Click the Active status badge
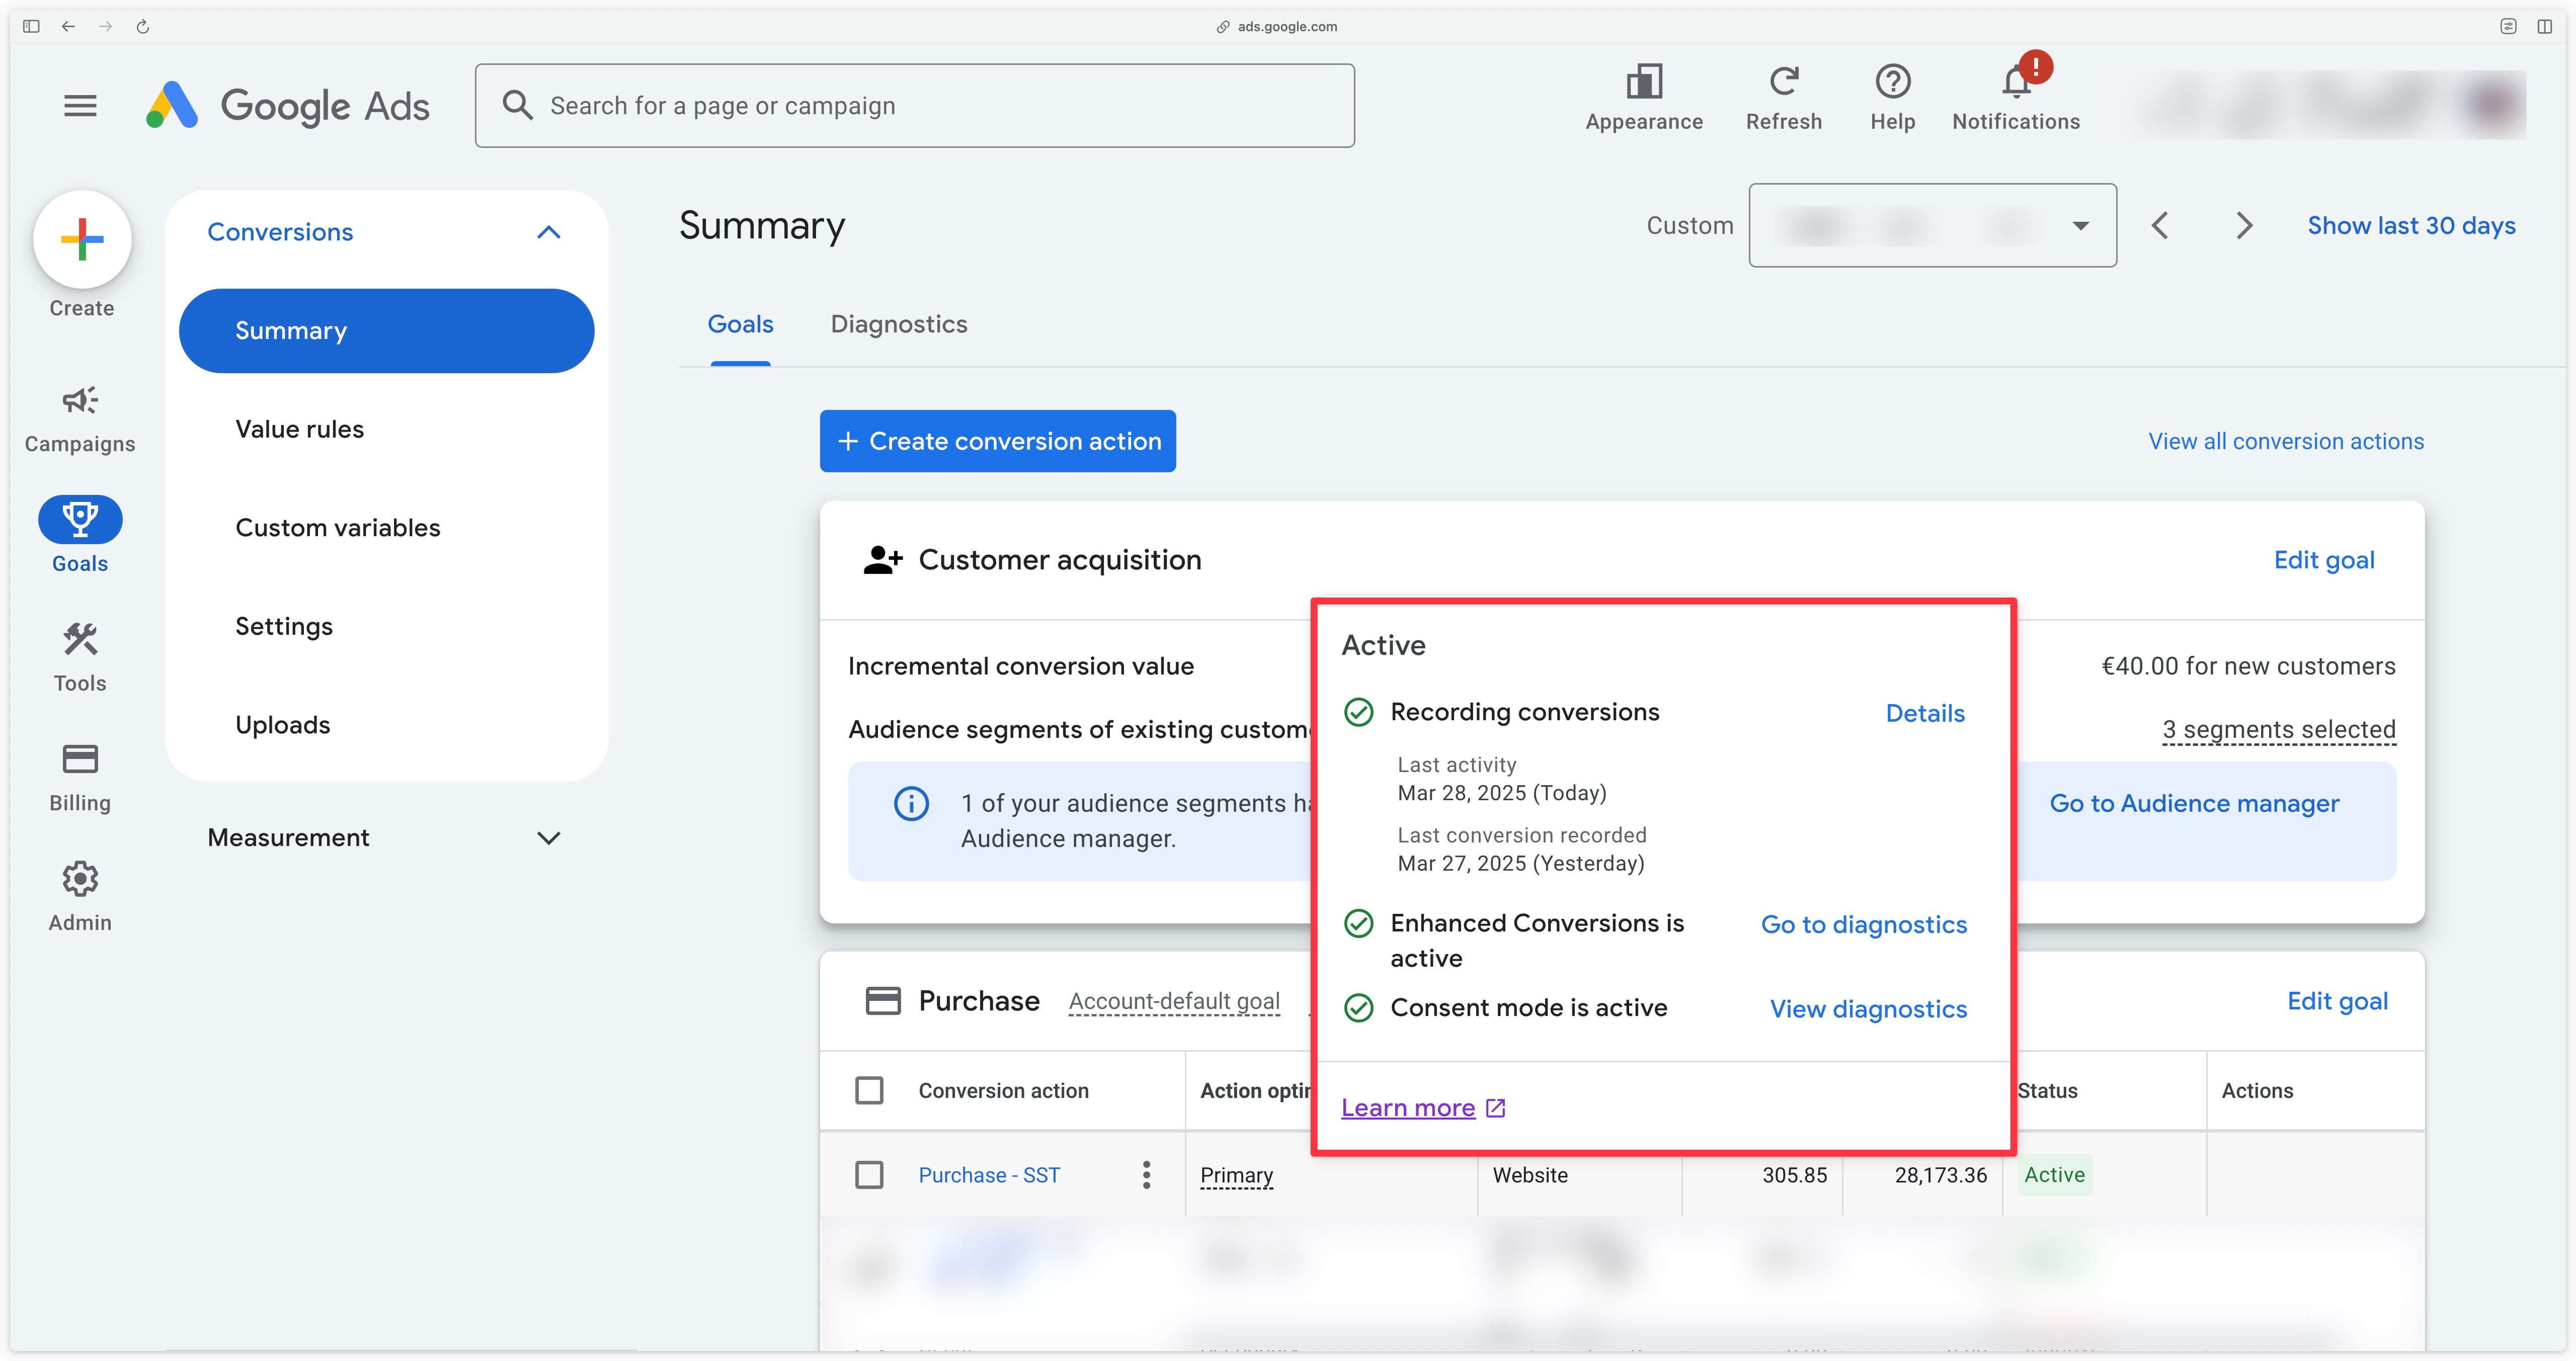2576x1361 pixels. (x=2054, y=1175)
